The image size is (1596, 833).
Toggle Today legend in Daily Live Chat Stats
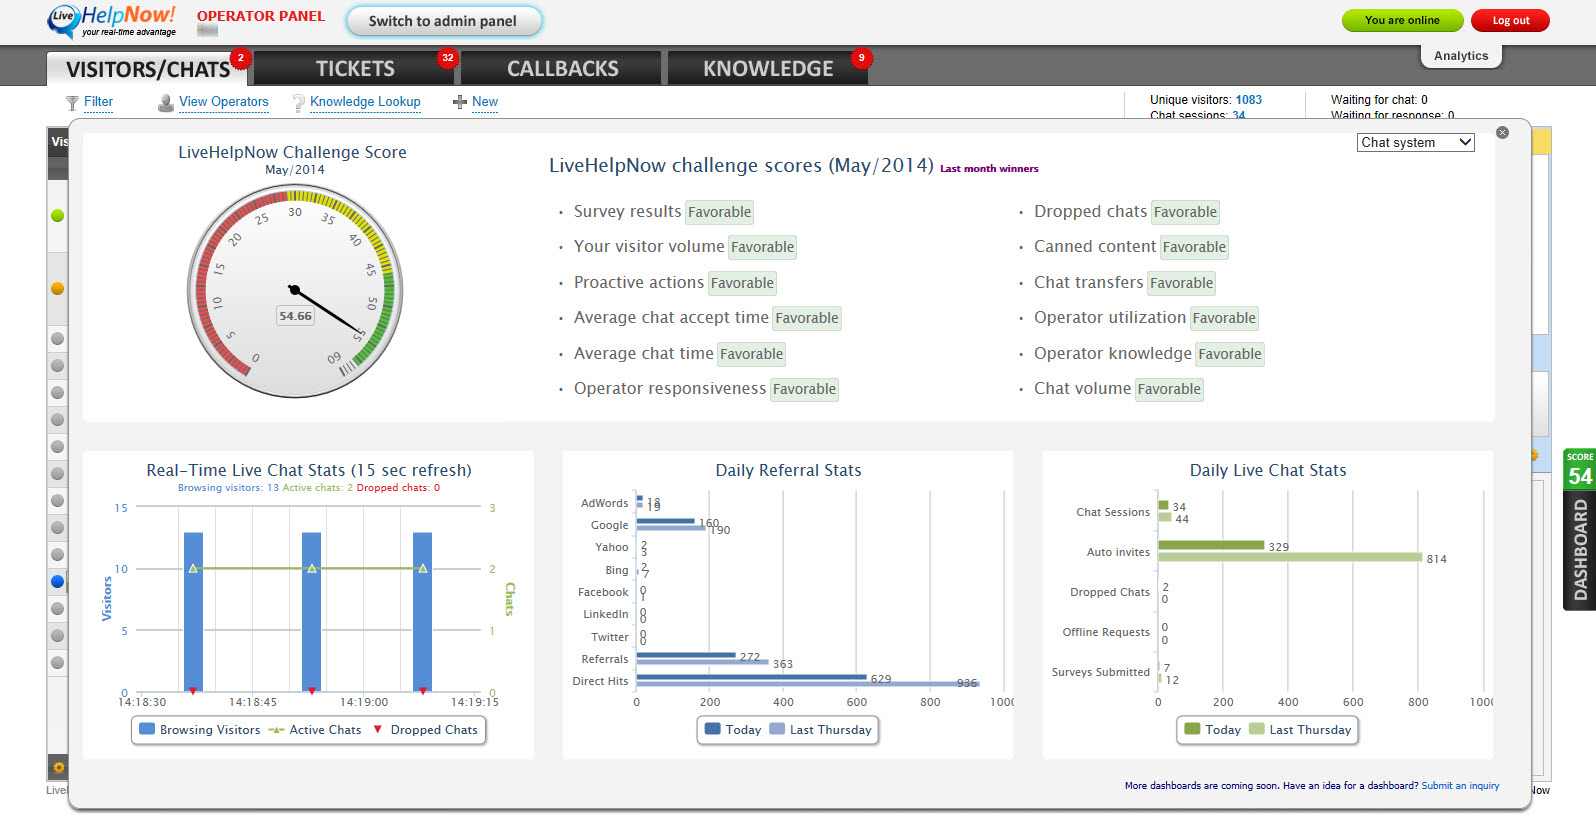pyautogui.click(x=1213, y=730)
